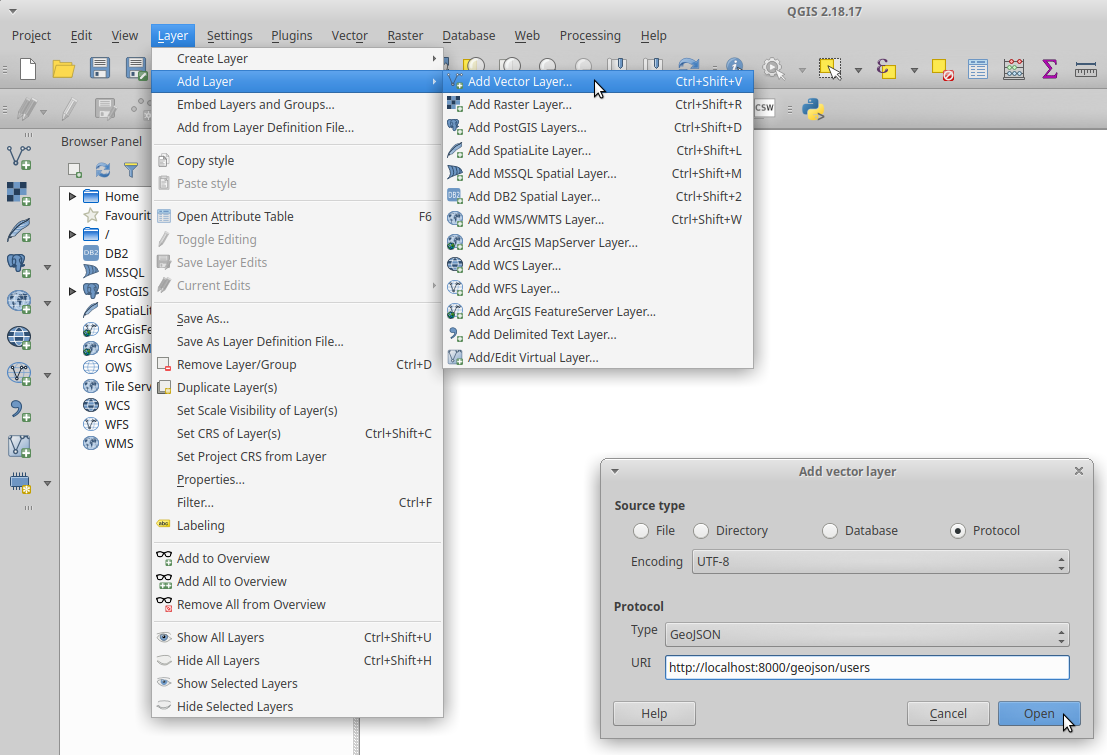
Task: Select the Database radio button
Action: 830,531
